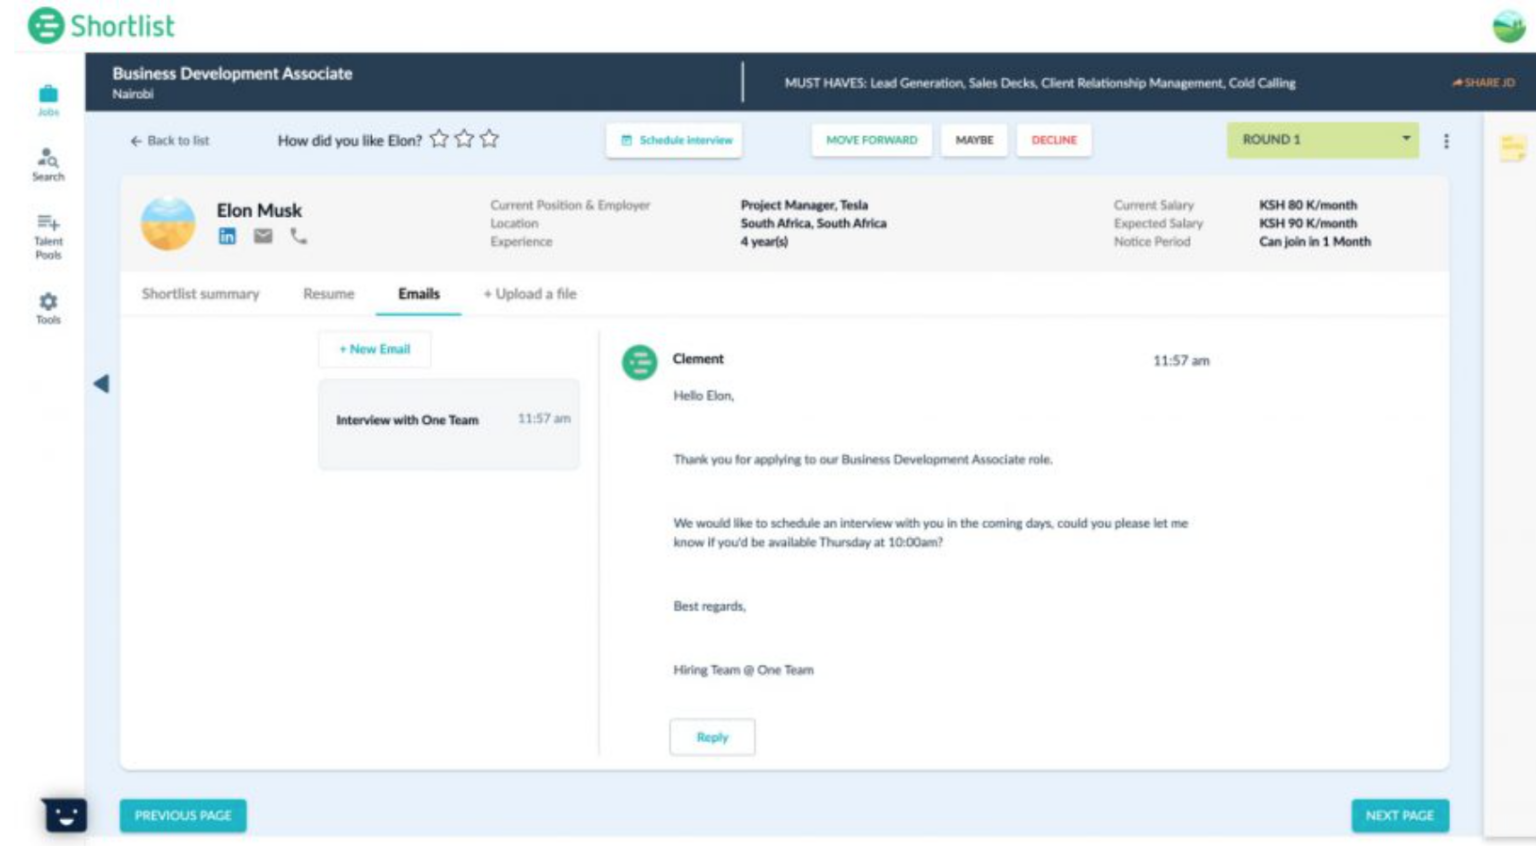Image resolution: width=1536 pixels, height=846 pixels.
Task: Open the ROUND 1 dropdown
Action: tap(1322, 140)
